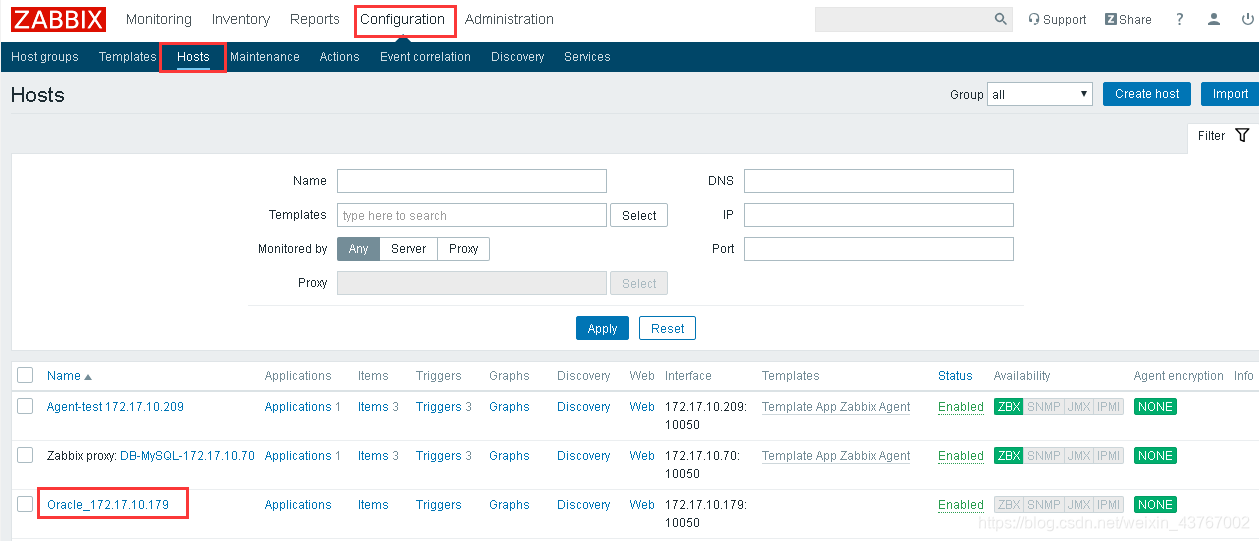
Task: Click NONE encryption badge for DB-MySQL row
Action: (x=1155, y=456)
